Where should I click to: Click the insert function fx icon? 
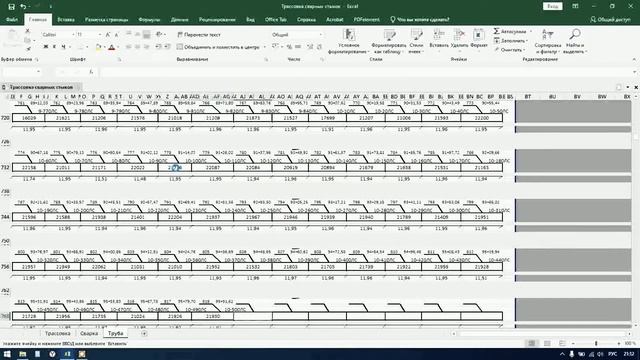pyautogui.click(x=91, y=72)
